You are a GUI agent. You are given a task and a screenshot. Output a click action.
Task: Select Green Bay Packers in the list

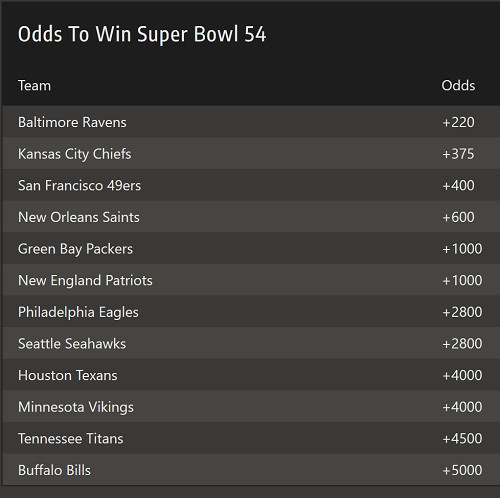[x=75, y=249]
